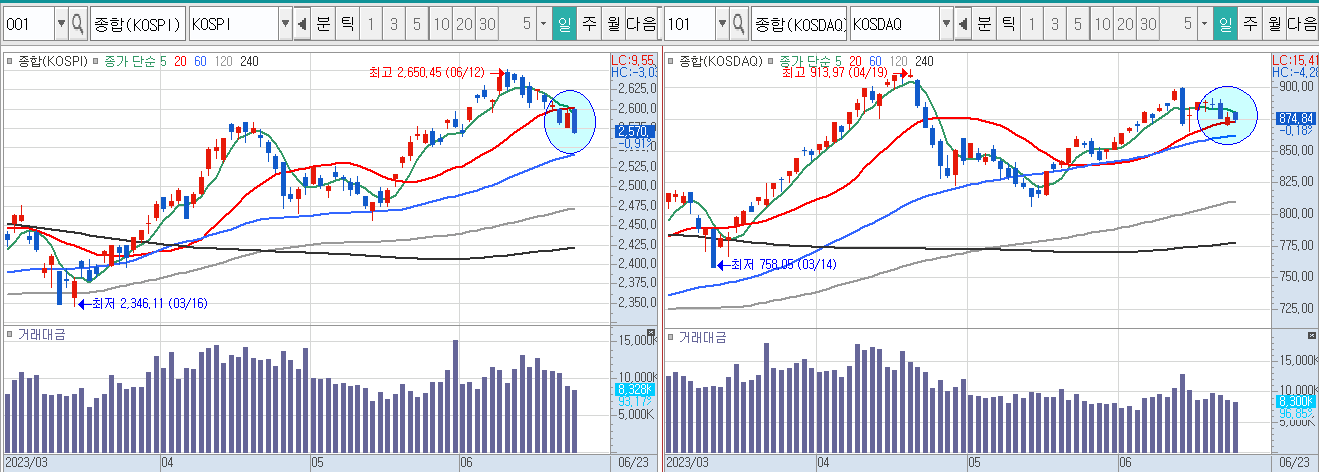The height and width of the screenshot is (472, 1319).
Task: Open interval dropdown next to 5 on KOSPI
Action: click(x=543, y=23)
